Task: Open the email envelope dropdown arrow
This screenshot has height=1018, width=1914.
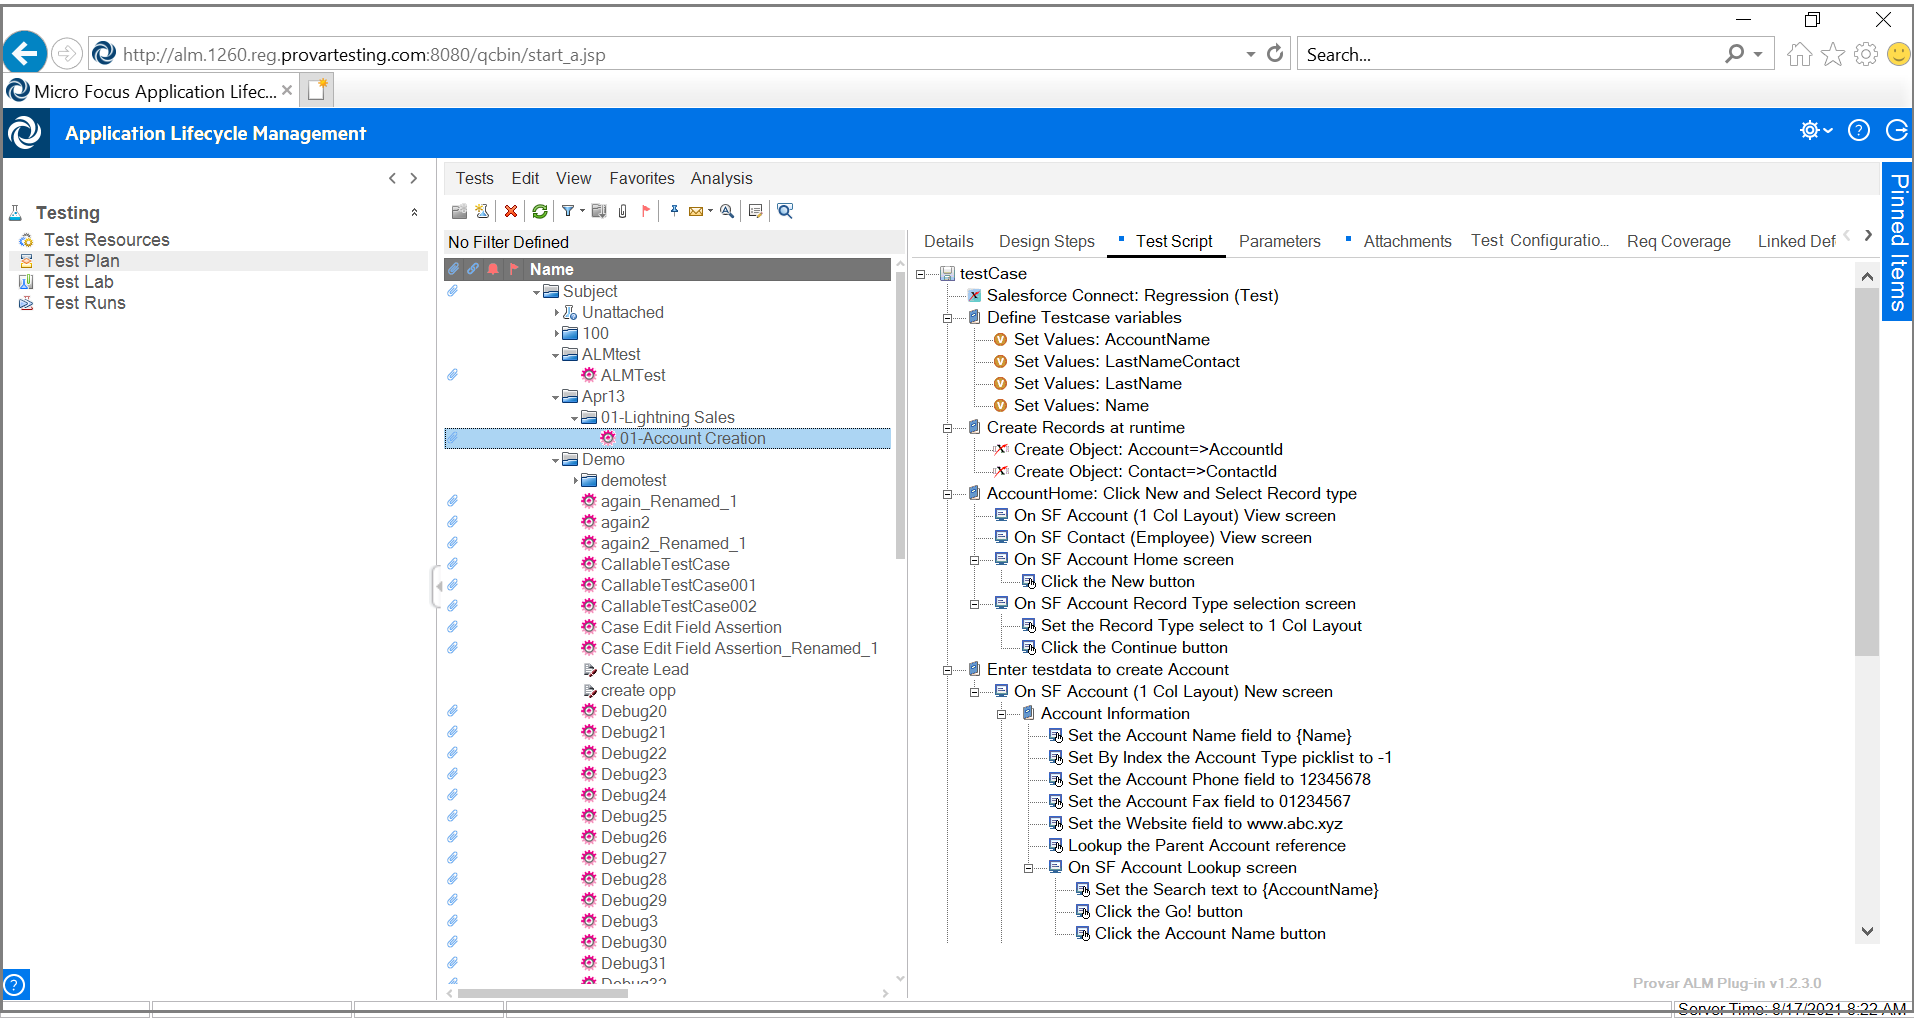Action: tap(710, 211)
